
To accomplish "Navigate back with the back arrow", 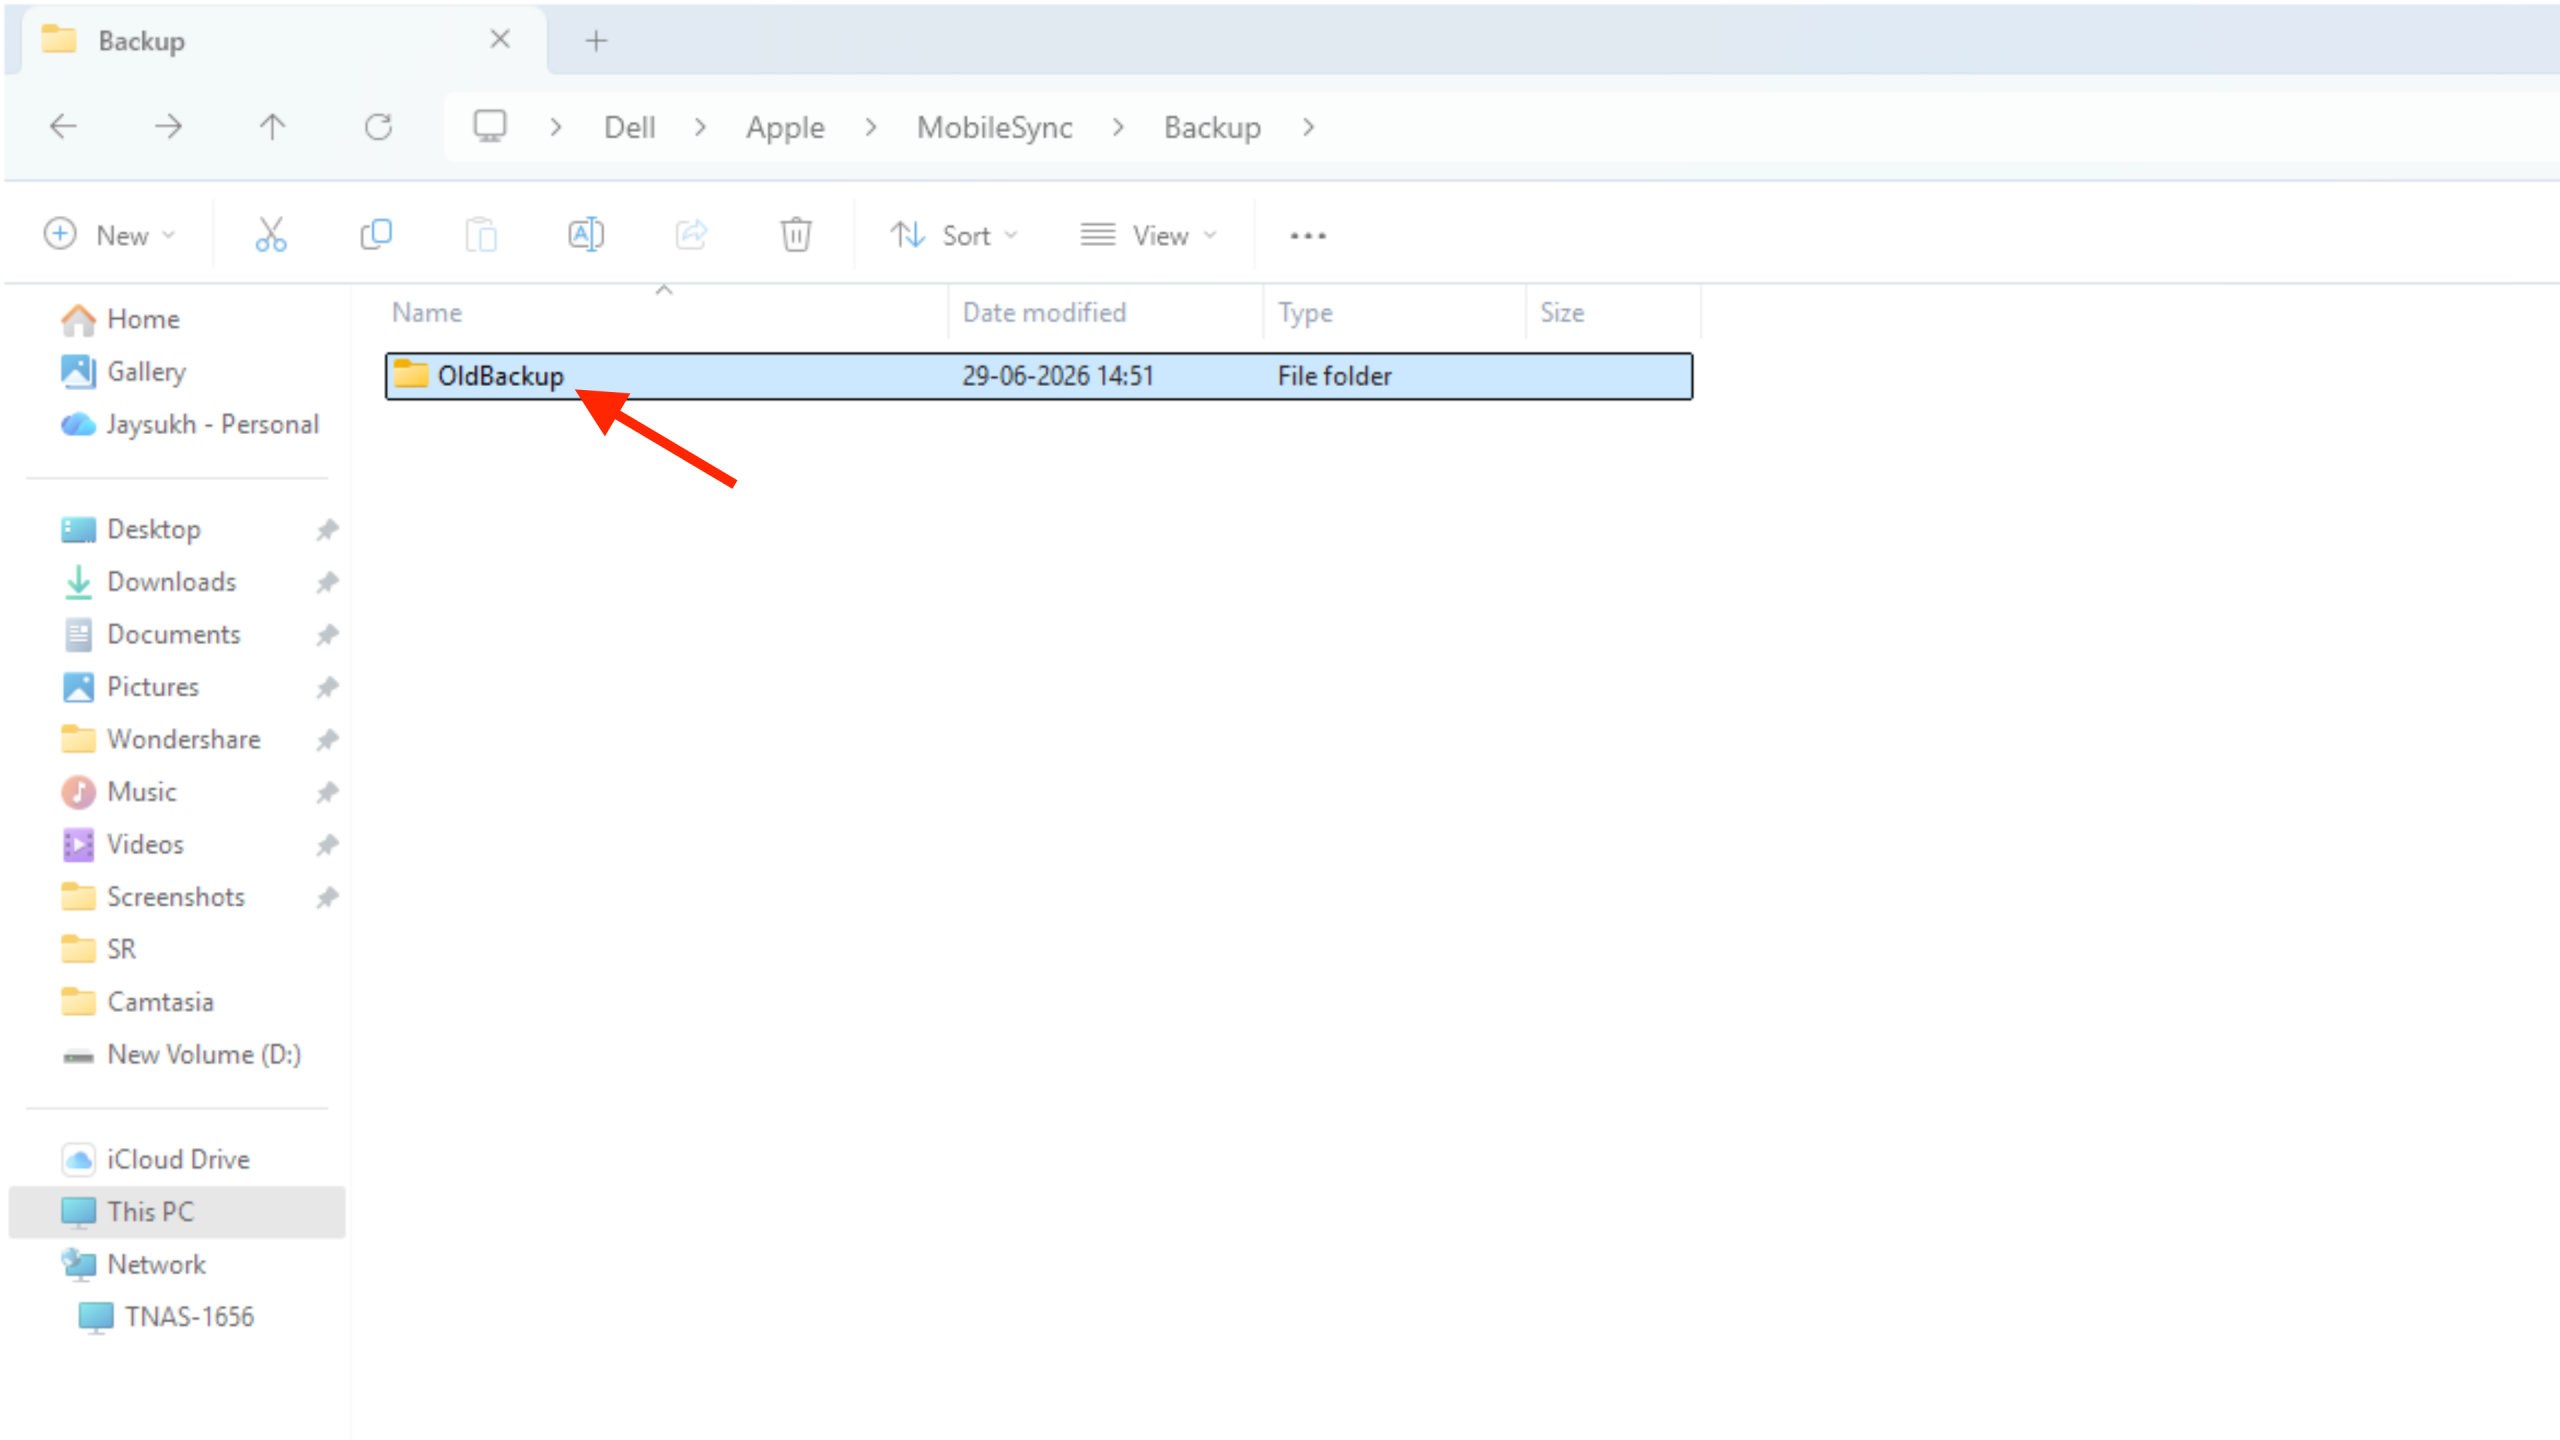I will (x=63, y=127).
